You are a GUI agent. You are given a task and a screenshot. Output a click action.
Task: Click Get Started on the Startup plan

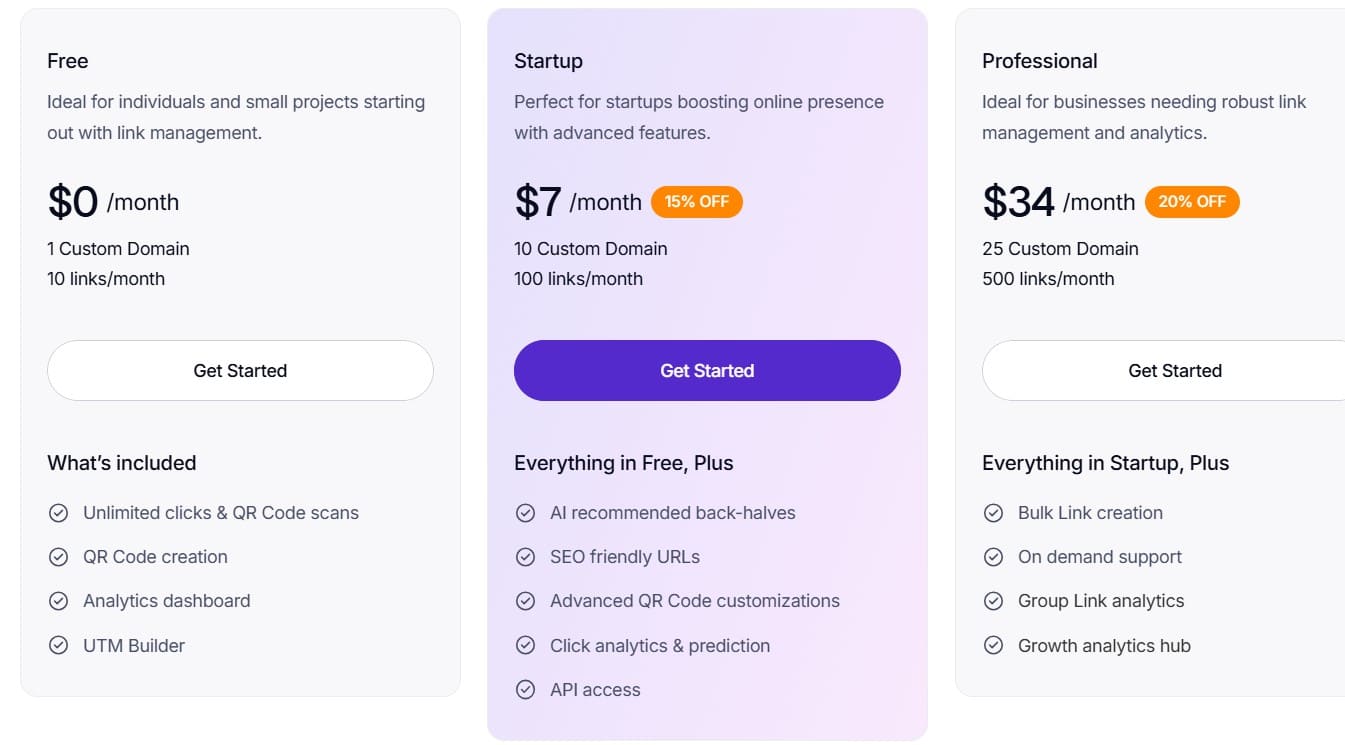pos(707,370)
